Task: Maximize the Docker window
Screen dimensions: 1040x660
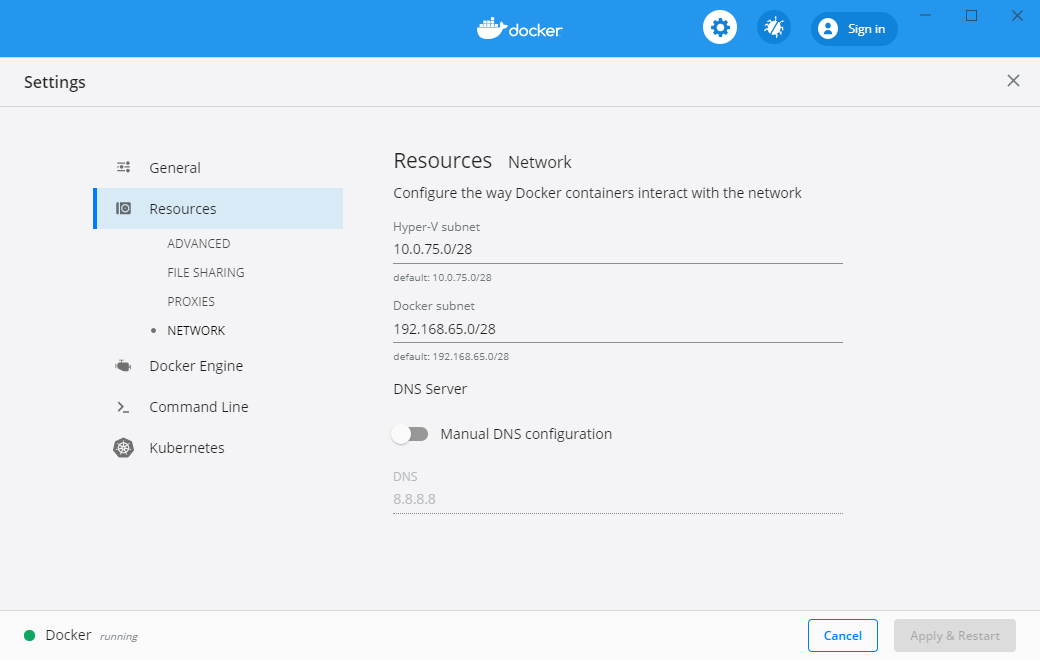Action: click(971, 15)
